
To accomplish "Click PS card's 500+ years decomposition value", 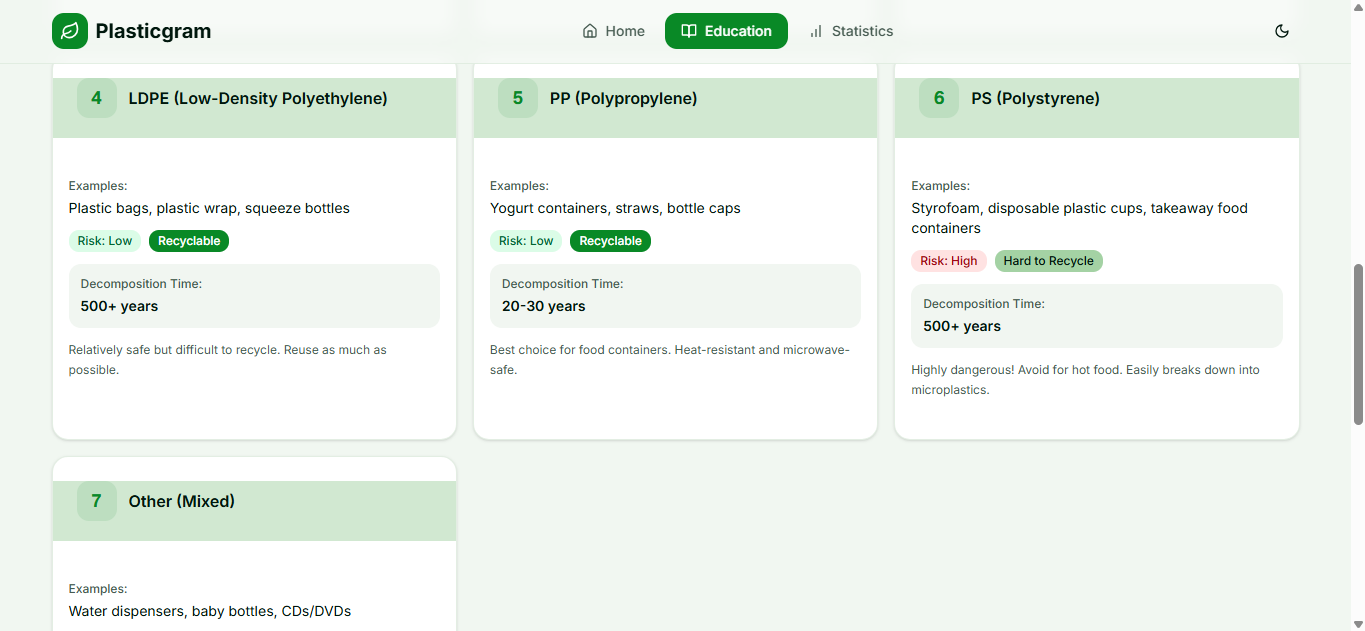I will click(x=962, y=326).
